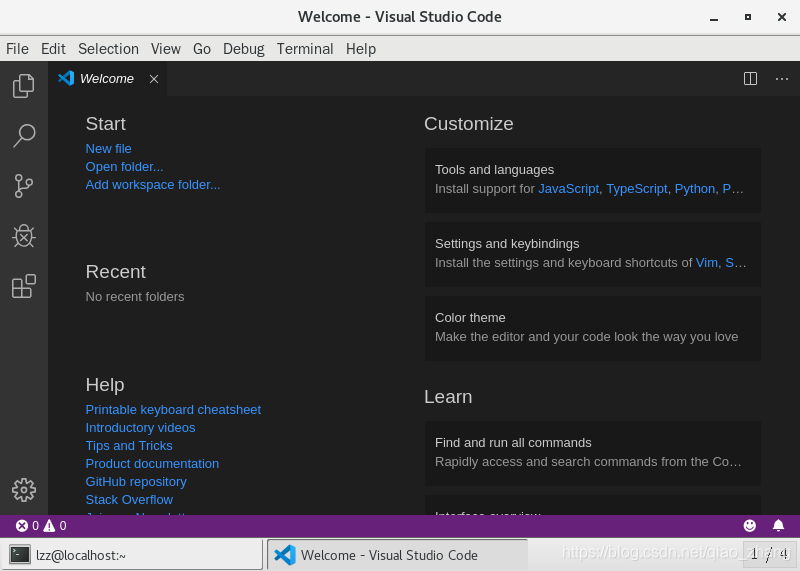Viewport: 800px width, 571px height.
Task: Click the 'No recent folders' text
Action: pos(135,296)
